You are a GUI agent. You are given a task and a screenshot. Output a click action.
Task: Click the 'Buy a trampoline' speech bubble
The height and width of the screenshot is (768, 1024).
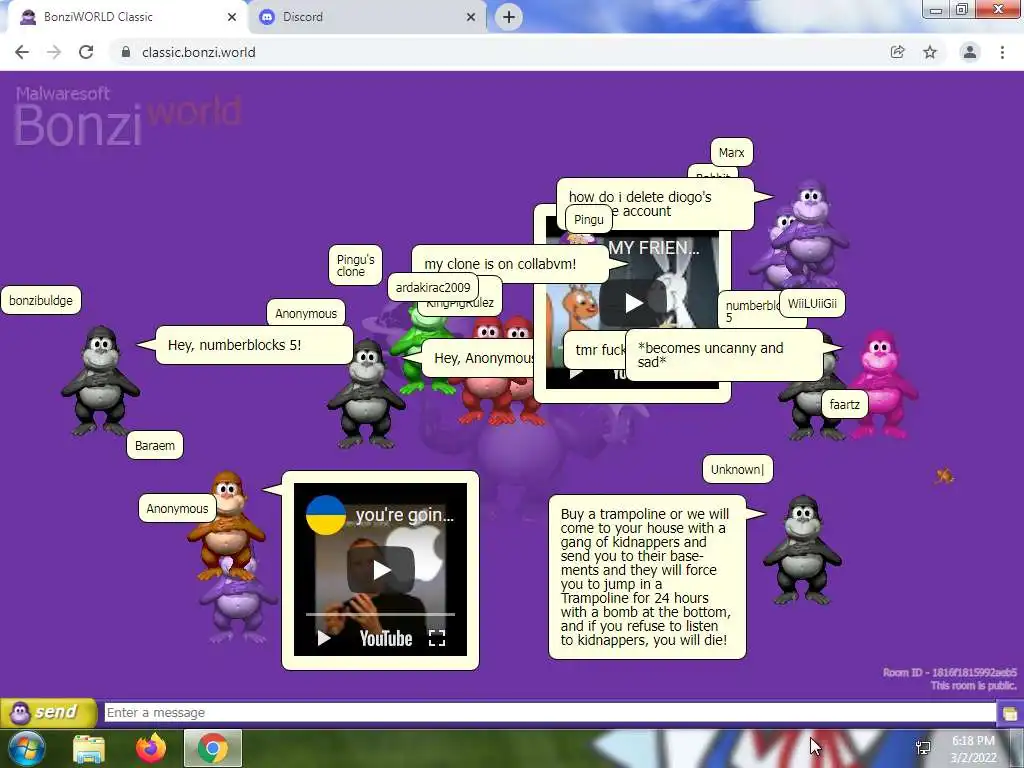coord(647,577)
